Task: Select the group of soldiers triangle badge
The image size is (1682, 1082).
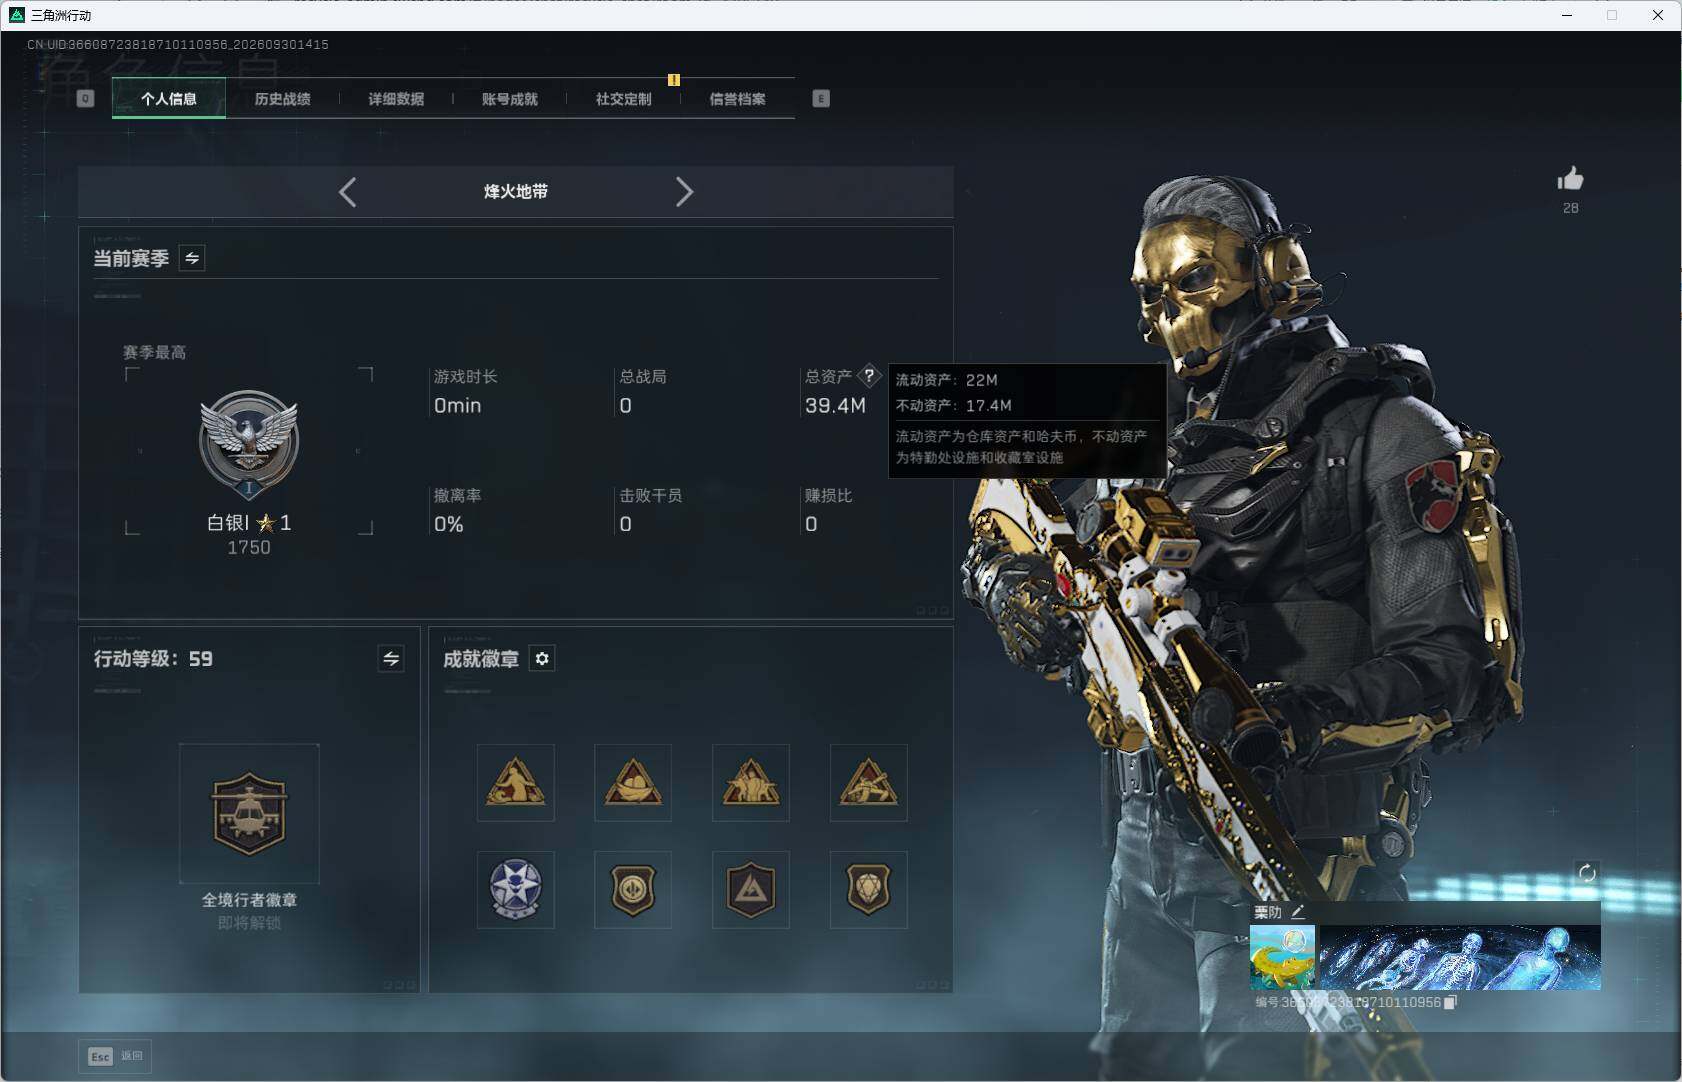Action: [x=751, y=782]
